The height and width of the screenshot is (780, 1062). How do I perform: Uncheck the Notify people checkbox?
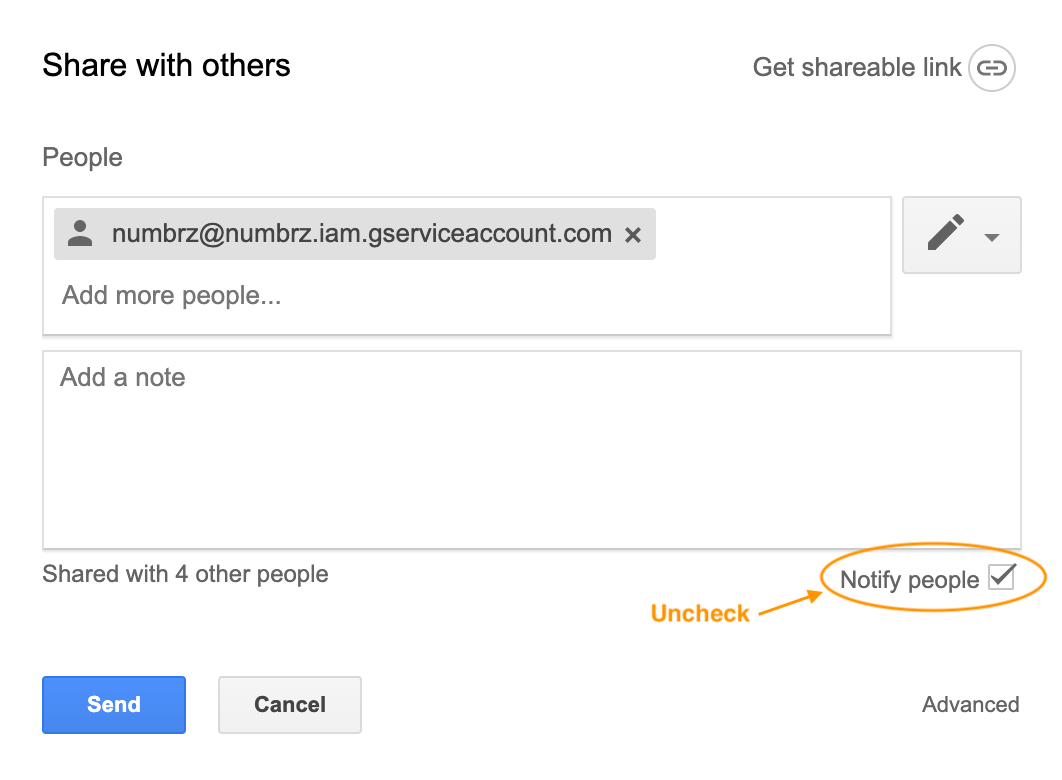(x=1002, y=577)
